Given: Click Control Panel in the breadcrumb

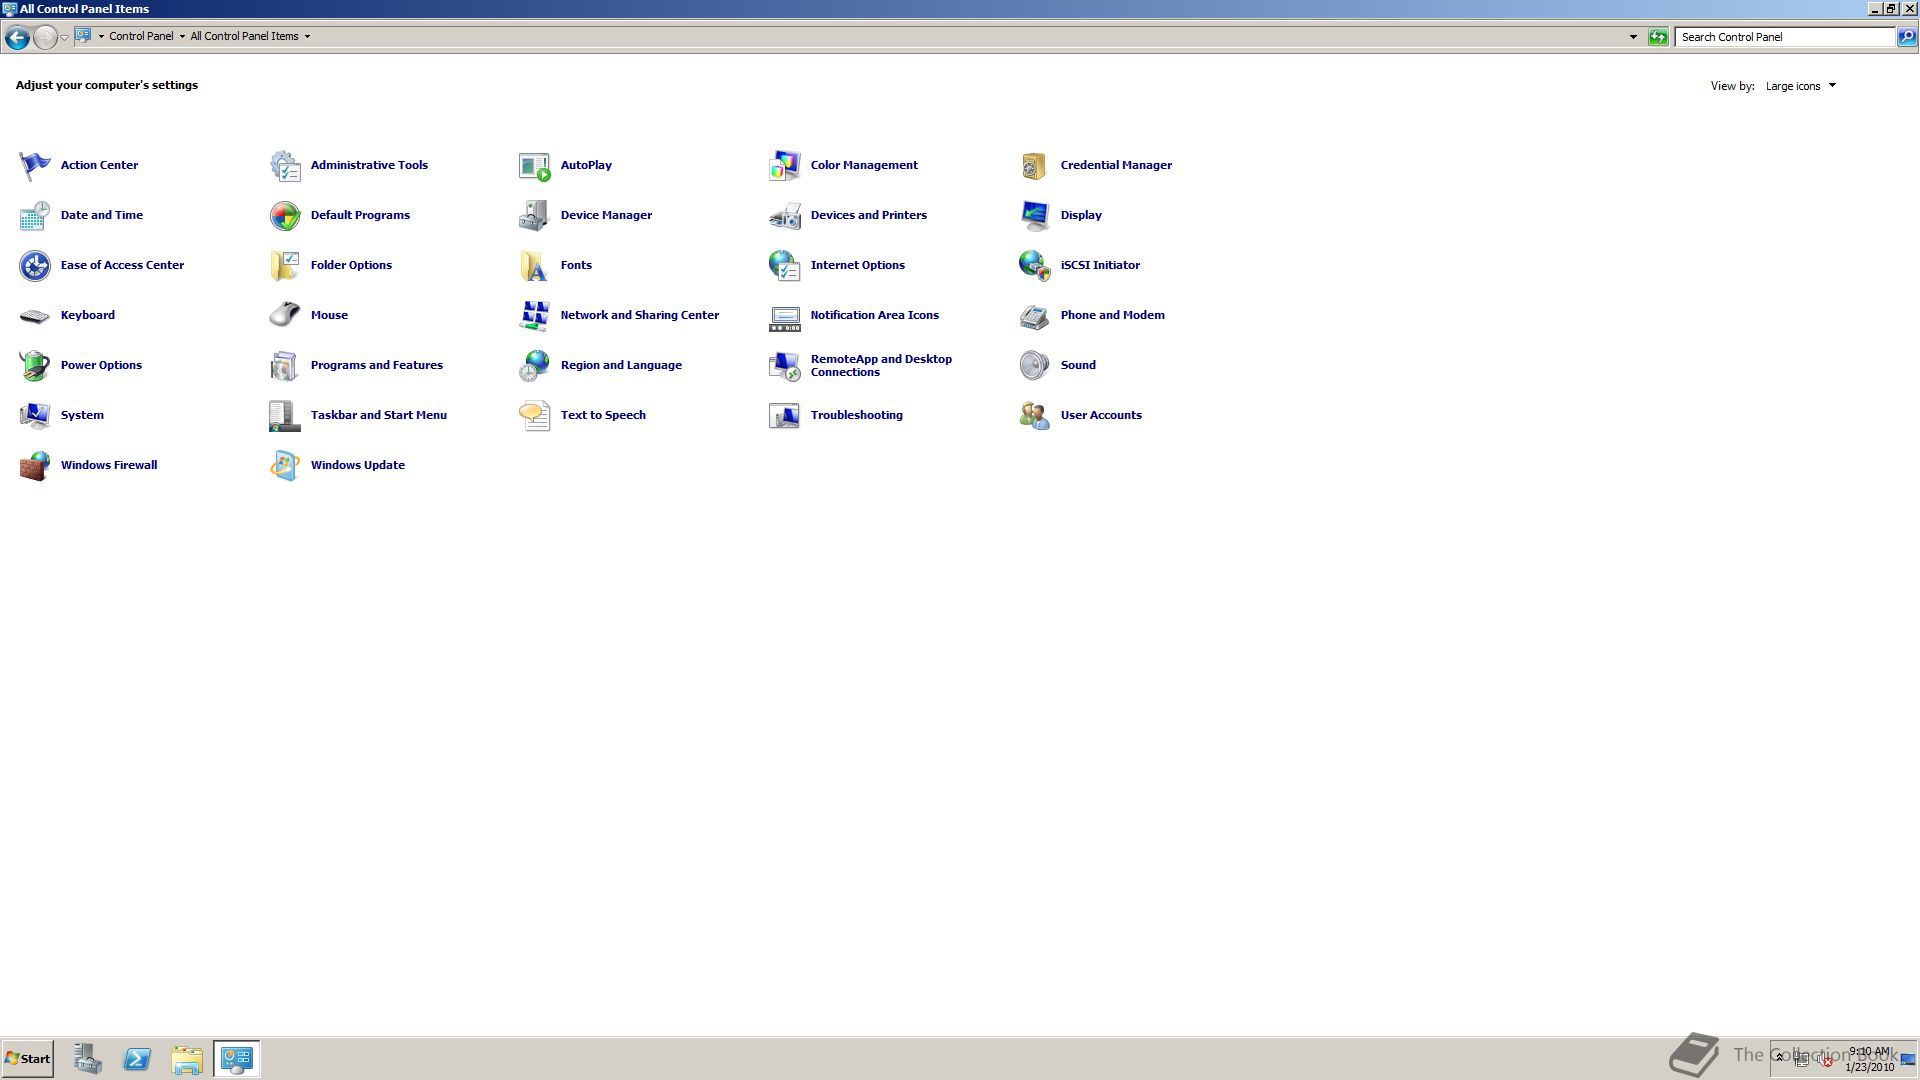Looking at the screenshot, I should [141, 36].
